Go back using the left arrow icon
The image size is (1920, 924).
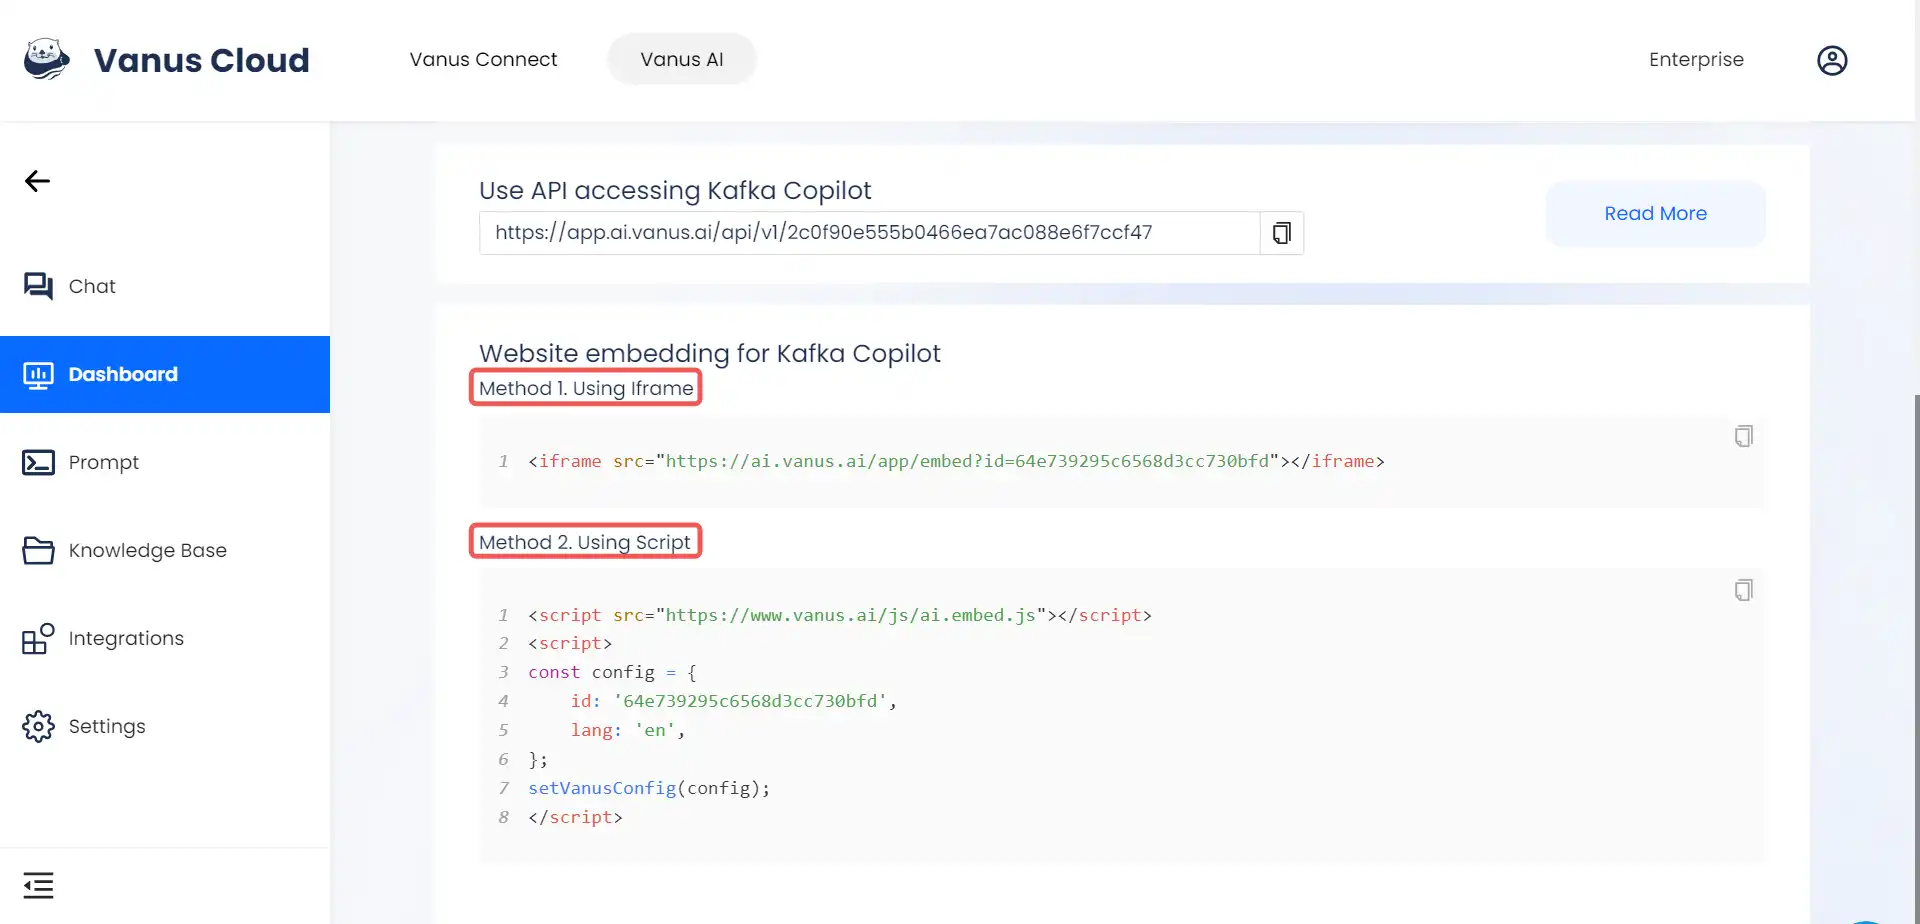tap(37, 181)
